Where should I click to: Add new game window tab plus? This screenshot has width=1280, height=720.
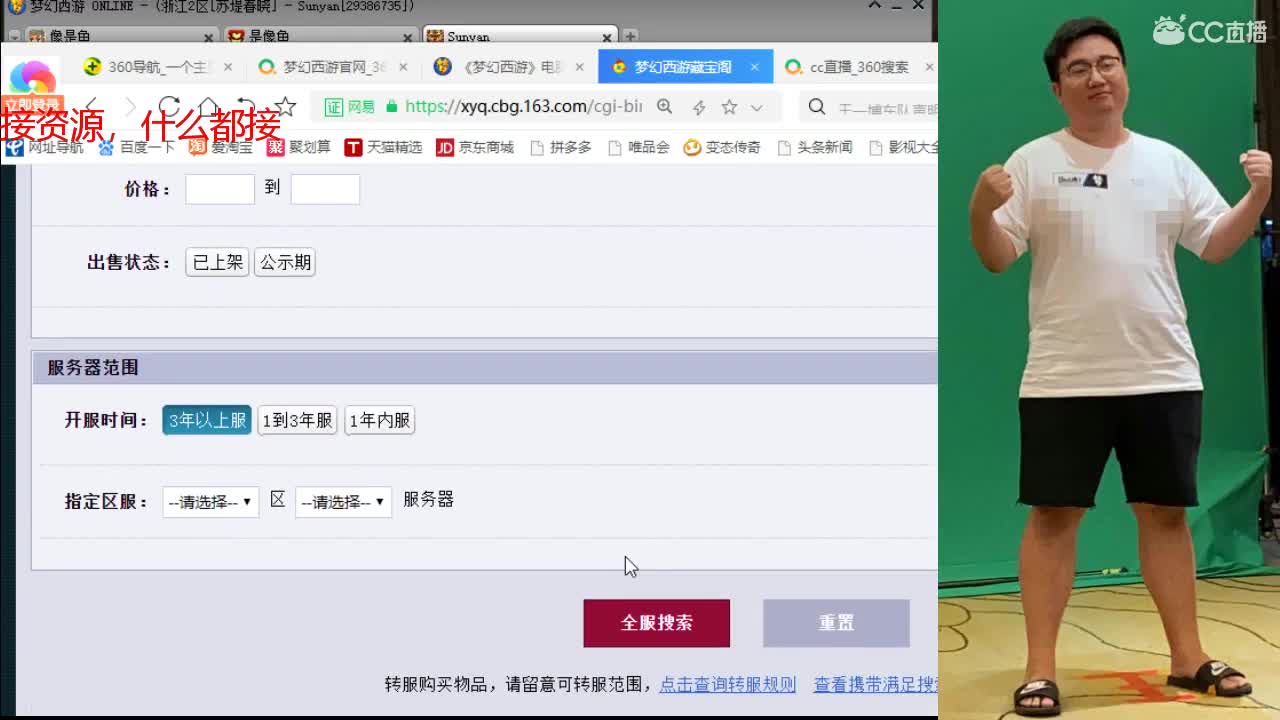pos(630,37)
